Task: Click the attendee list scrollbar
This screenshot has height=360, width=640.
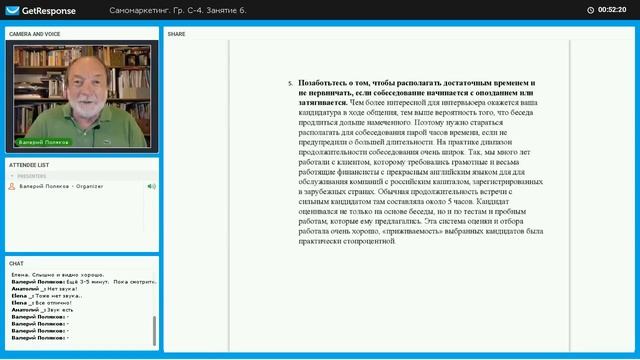Action: pyautogui.click(x=144, y=212)
